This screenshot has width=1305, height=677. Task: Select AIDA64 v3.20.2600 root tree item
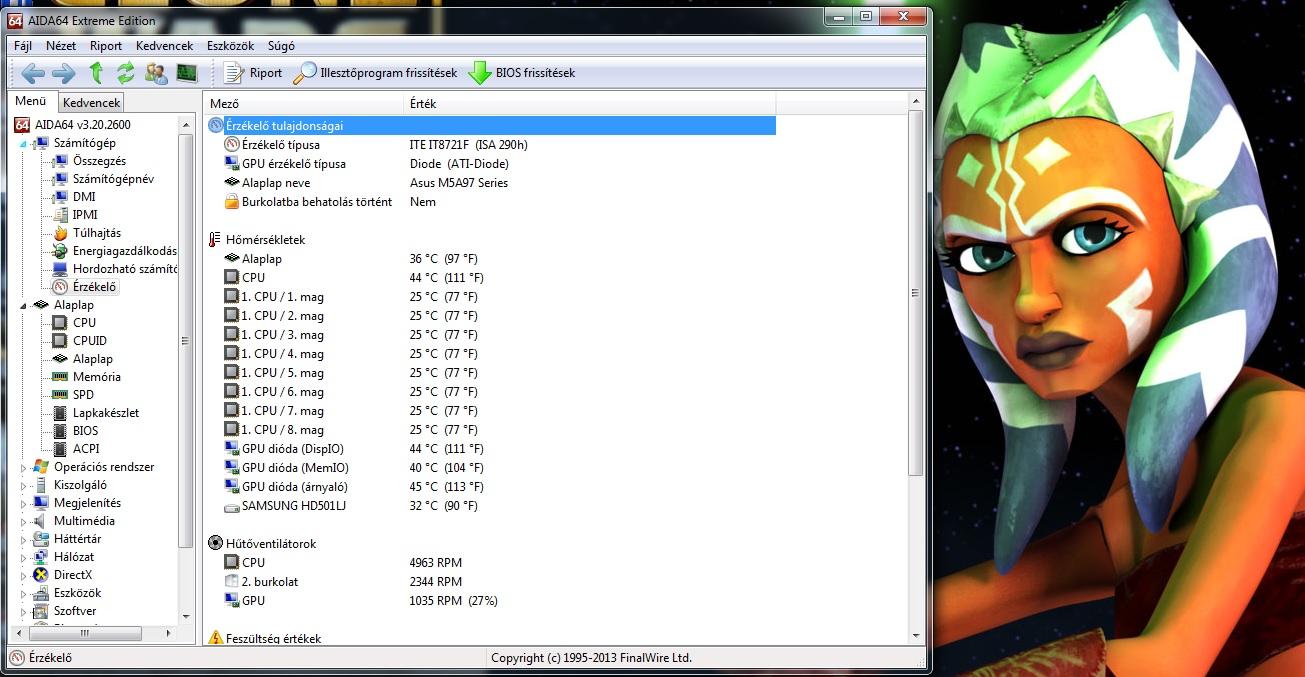click(x=73, y=125)
